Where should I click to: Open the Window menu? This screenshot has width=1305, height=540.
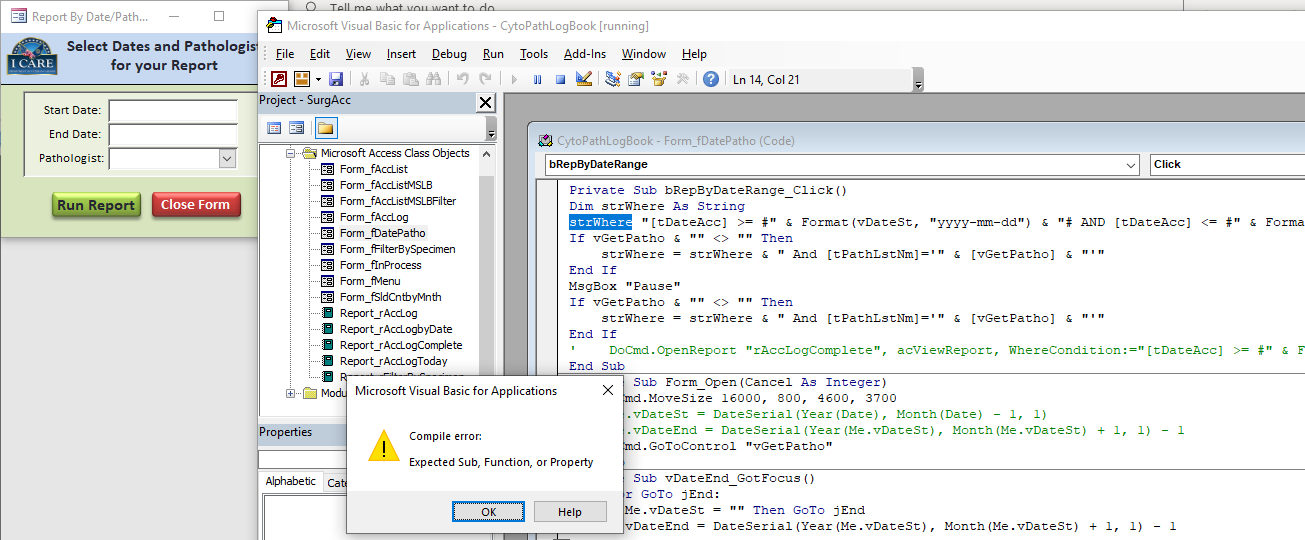(x=644, y=54)
